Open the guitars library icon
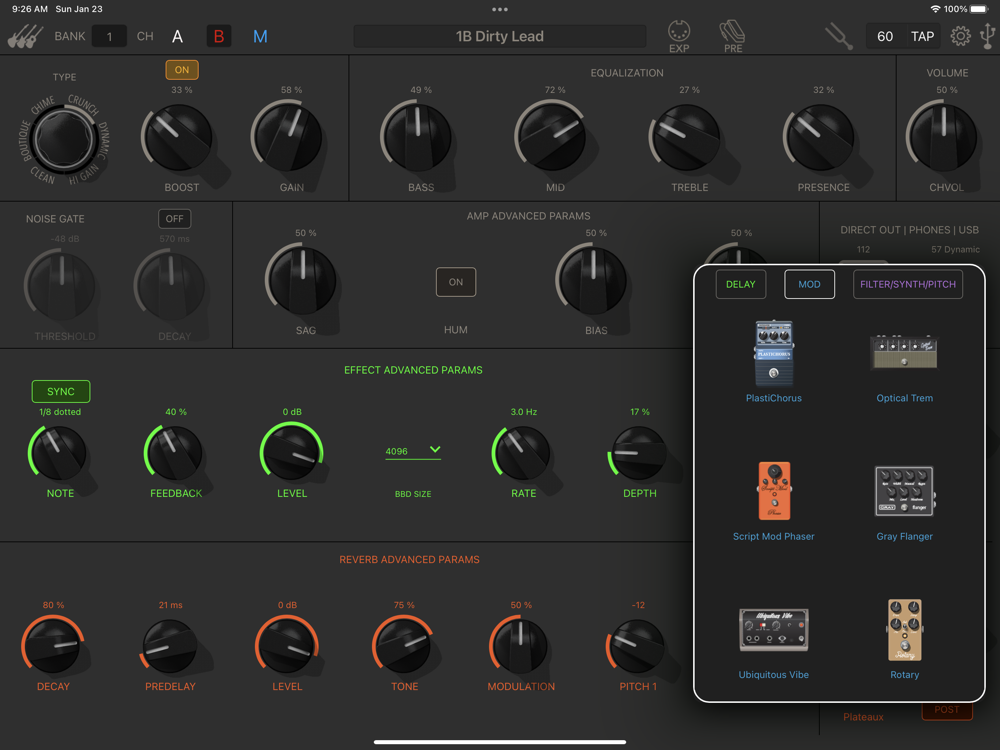 (x=26, y=36)
